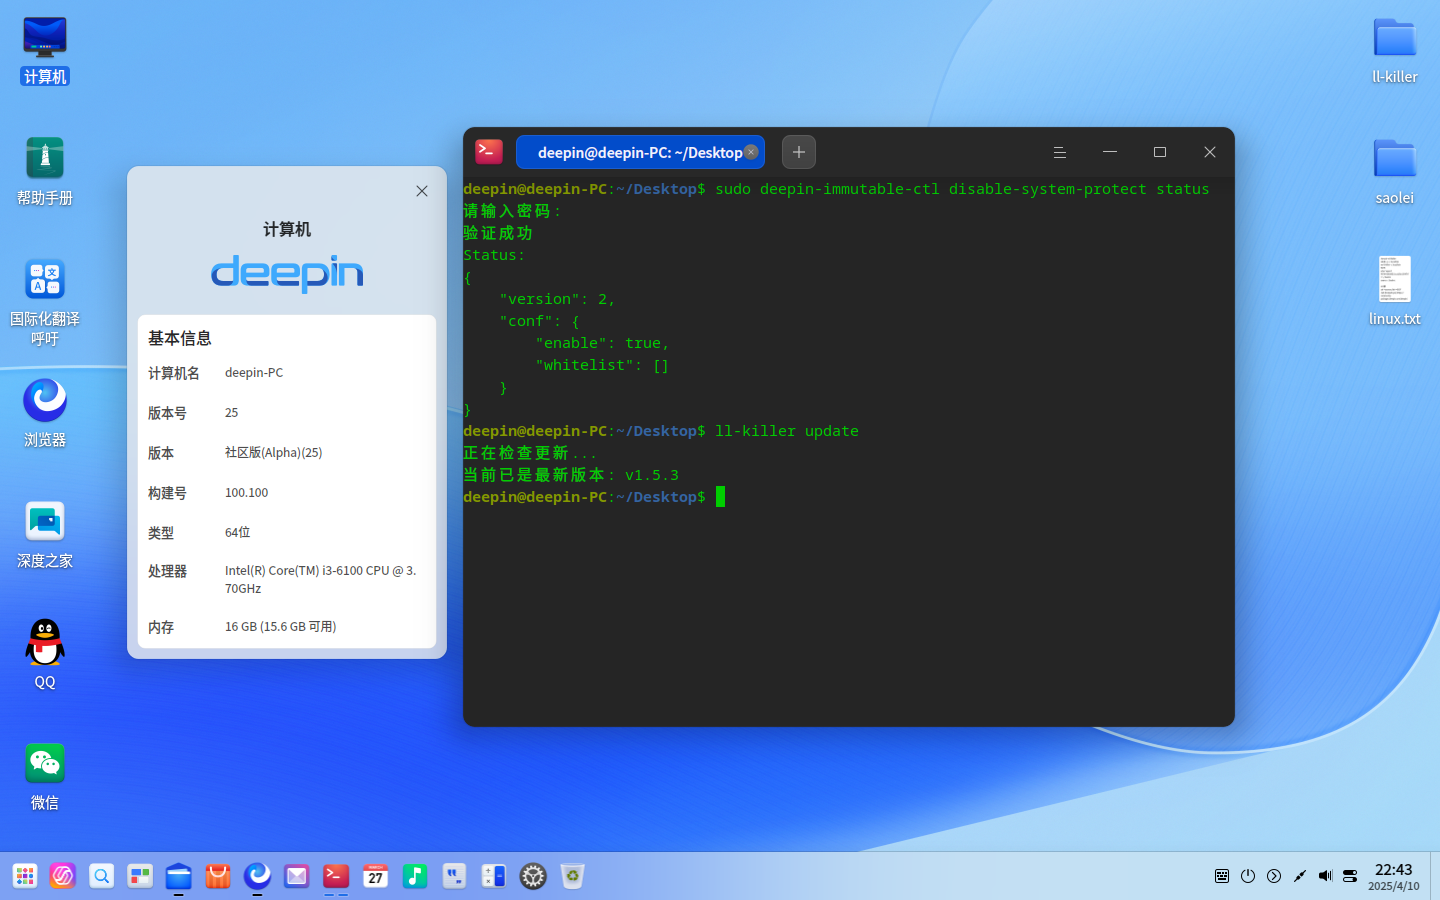Open the launcher grid in the dock
1440x900 pixels.
click(25, 876)
